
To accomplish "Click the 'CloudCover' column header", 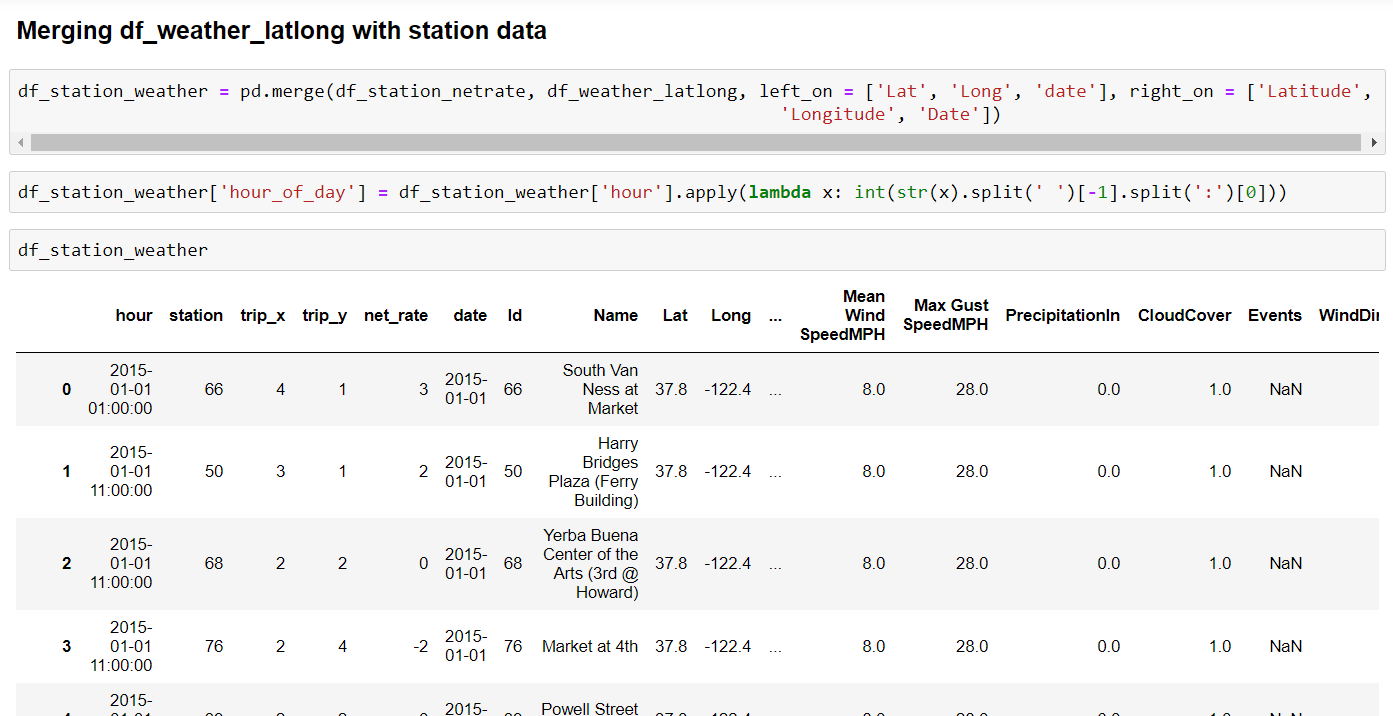I will [1184, 316].
